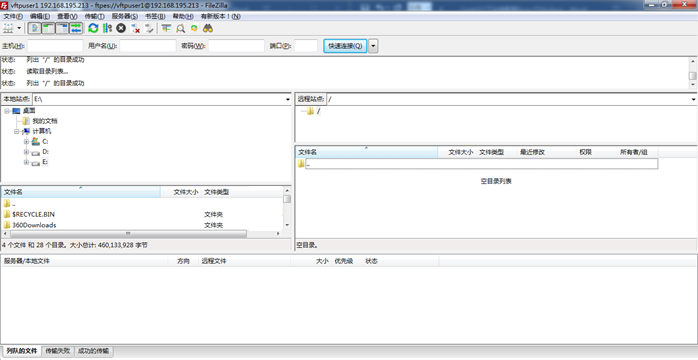The height and width of the screenshot is (360, 698).
Task: Click the 快速连接(Q) button
Action: click(345, 46)
